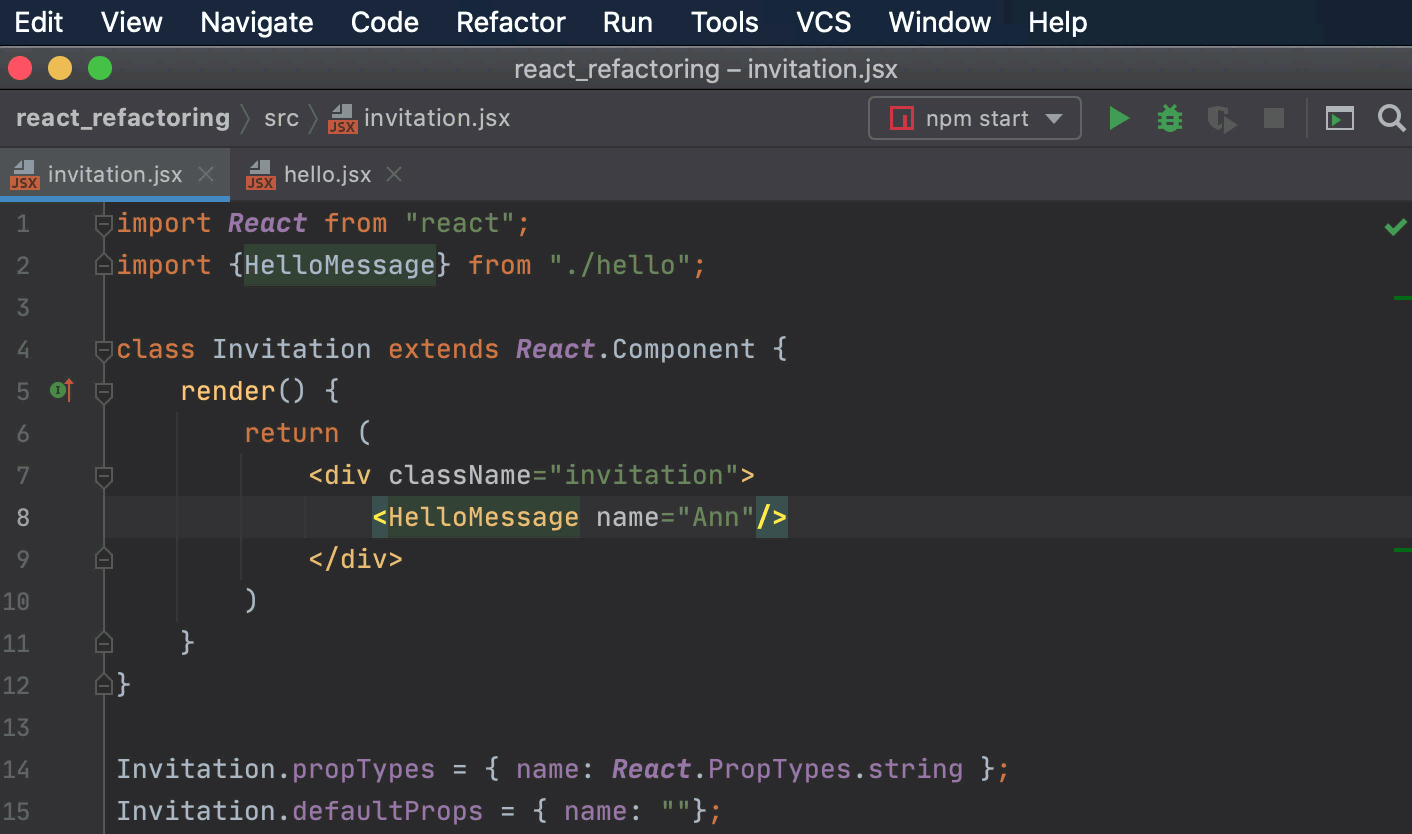Close the hello.jsx tab with its x
The image size is (1412, 834).
click(393, 173)
